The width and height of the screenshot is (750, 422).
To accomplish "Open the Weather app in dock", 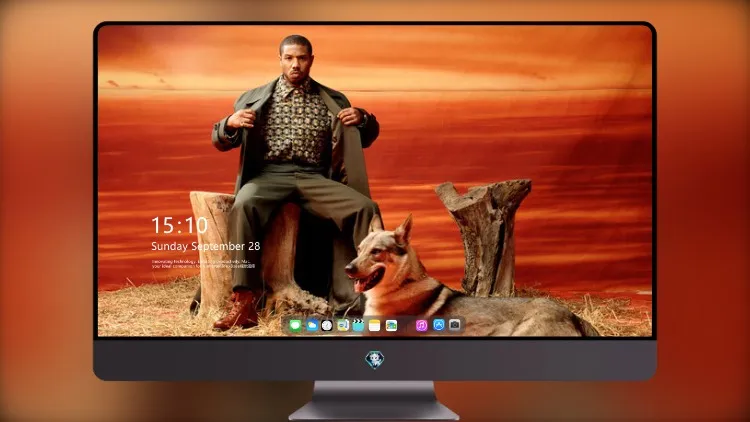I will tap(312, 326).
